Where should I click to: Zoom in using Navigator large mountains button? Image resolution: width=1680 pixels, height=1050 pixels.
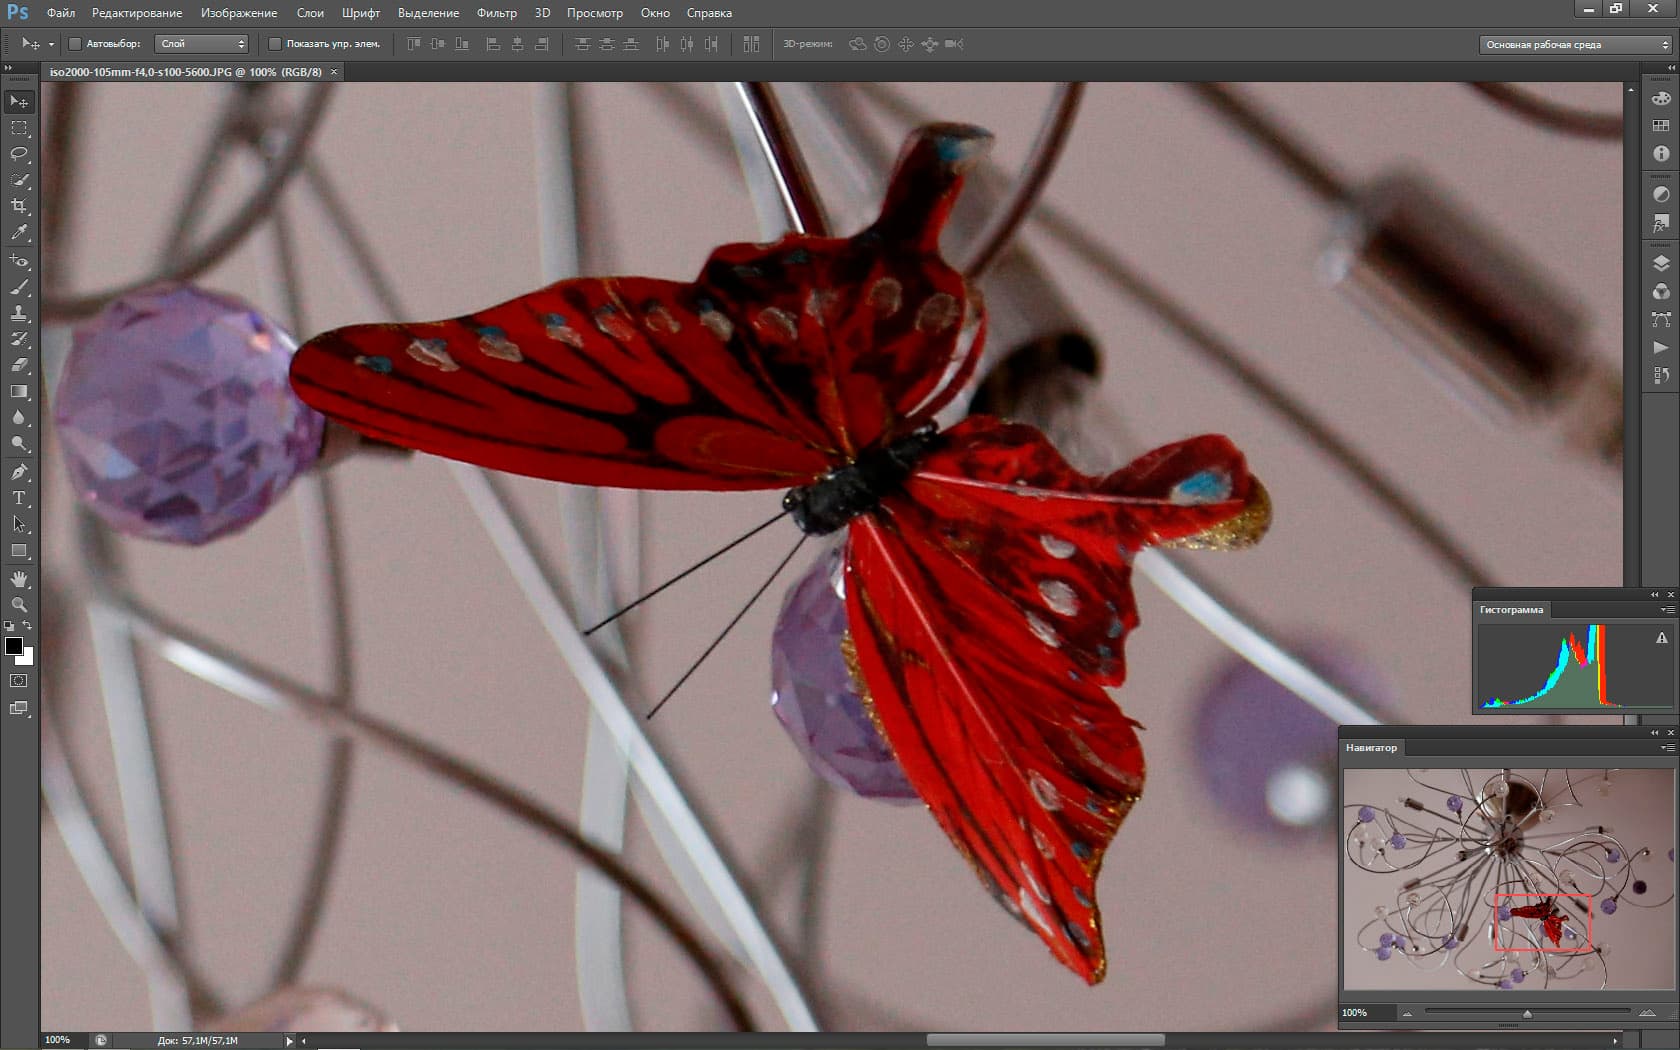click(1647, 1014)
